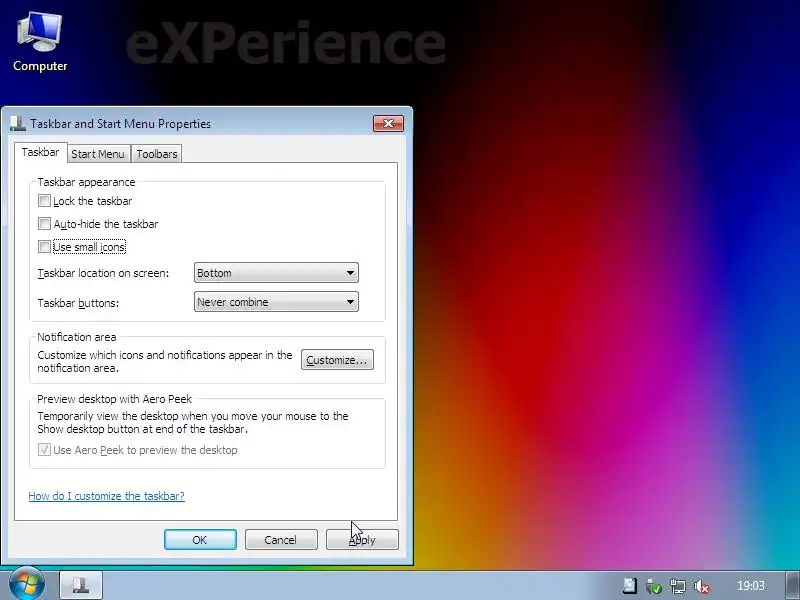The height and width of the screenshot is (600, 800).
Task: Open the Computer desktop icon
Action: pos(40,43)
